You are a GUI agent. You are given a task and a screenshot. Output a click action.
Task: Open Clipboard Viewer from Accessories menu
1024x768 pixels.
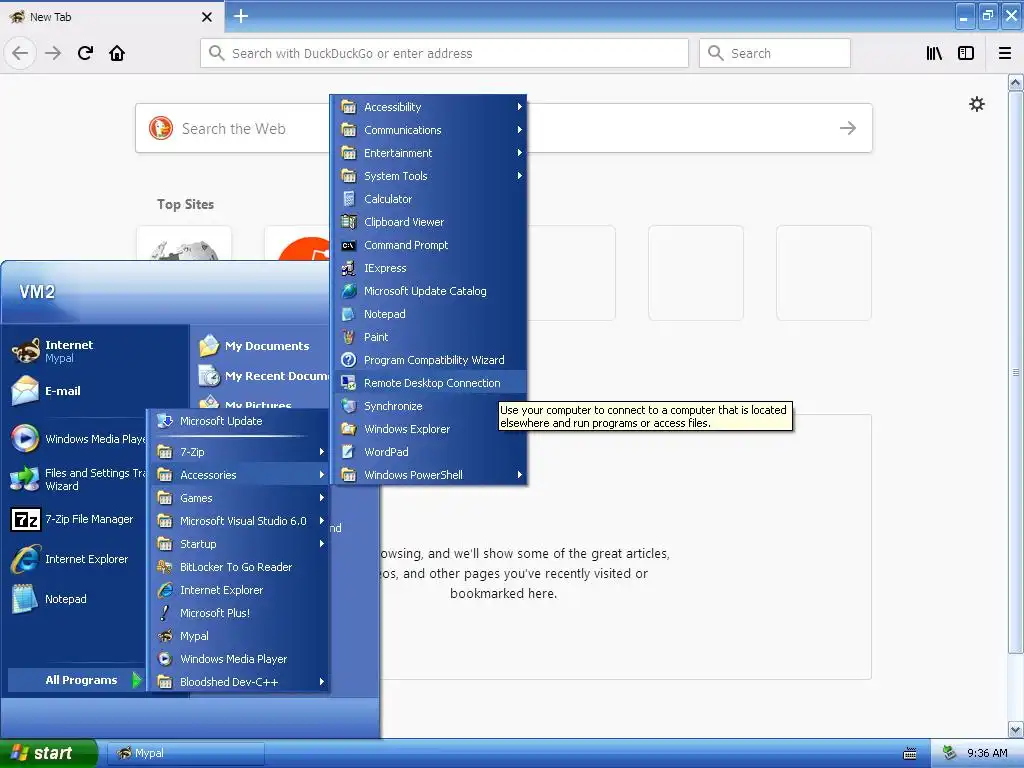pyautogui.click(x=431, y=222)
